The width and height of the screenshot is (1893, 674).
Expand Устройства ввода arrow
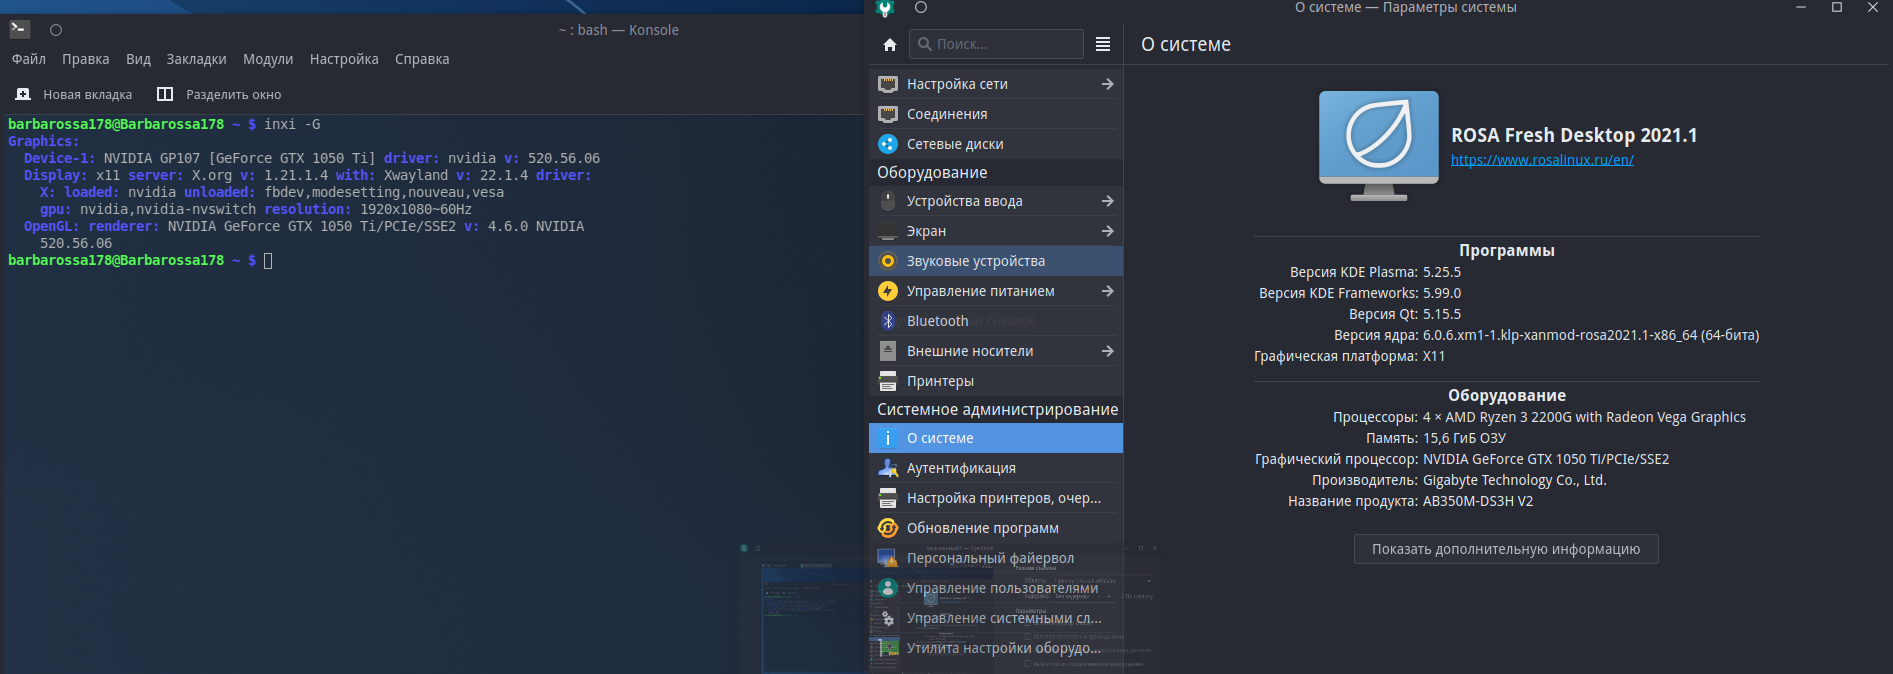[1107, 201]
